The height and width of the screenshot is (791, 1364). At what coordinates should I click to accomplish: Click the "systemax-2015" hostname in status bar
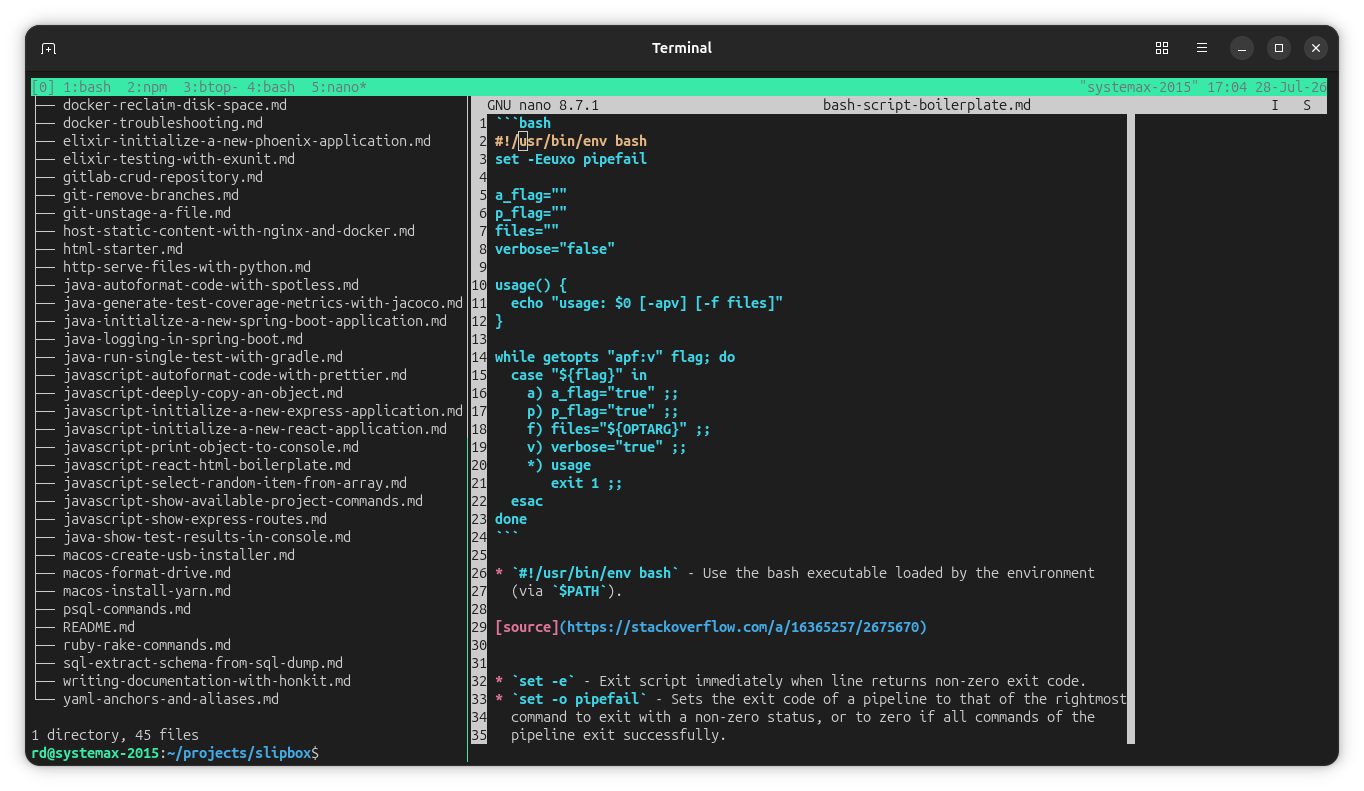point(1139,87)
